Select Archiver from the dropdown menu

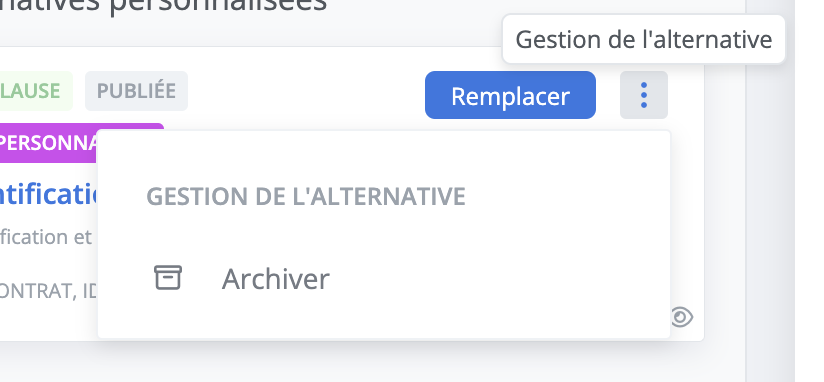coord(384,278)
